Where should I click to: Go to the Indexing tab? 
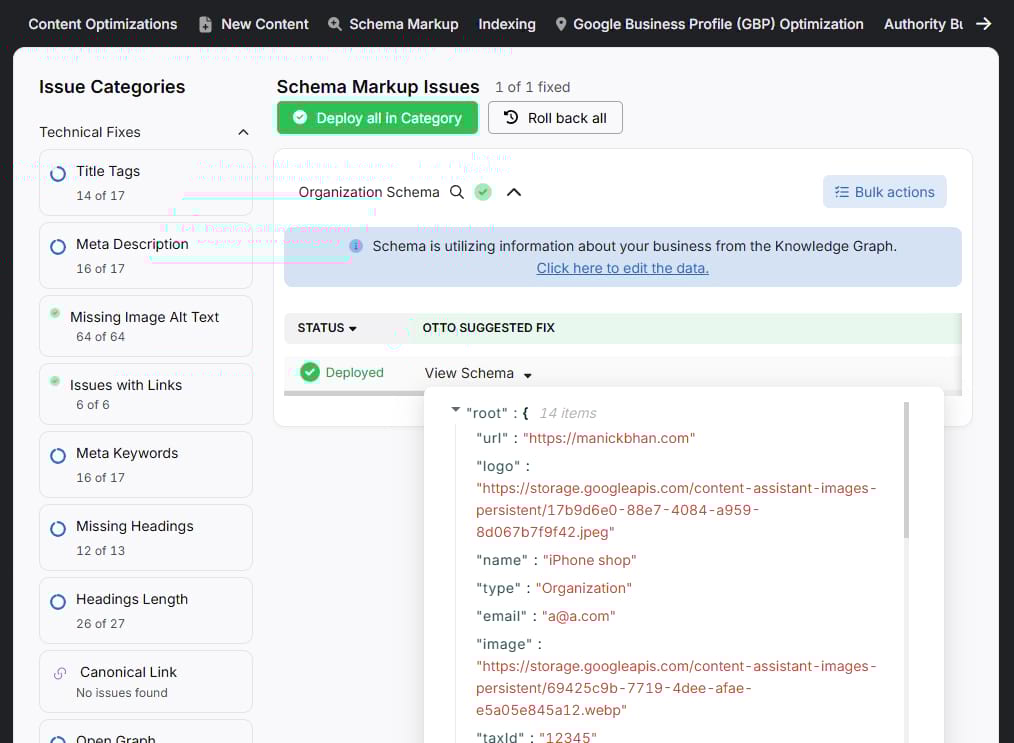coord(507,24)
